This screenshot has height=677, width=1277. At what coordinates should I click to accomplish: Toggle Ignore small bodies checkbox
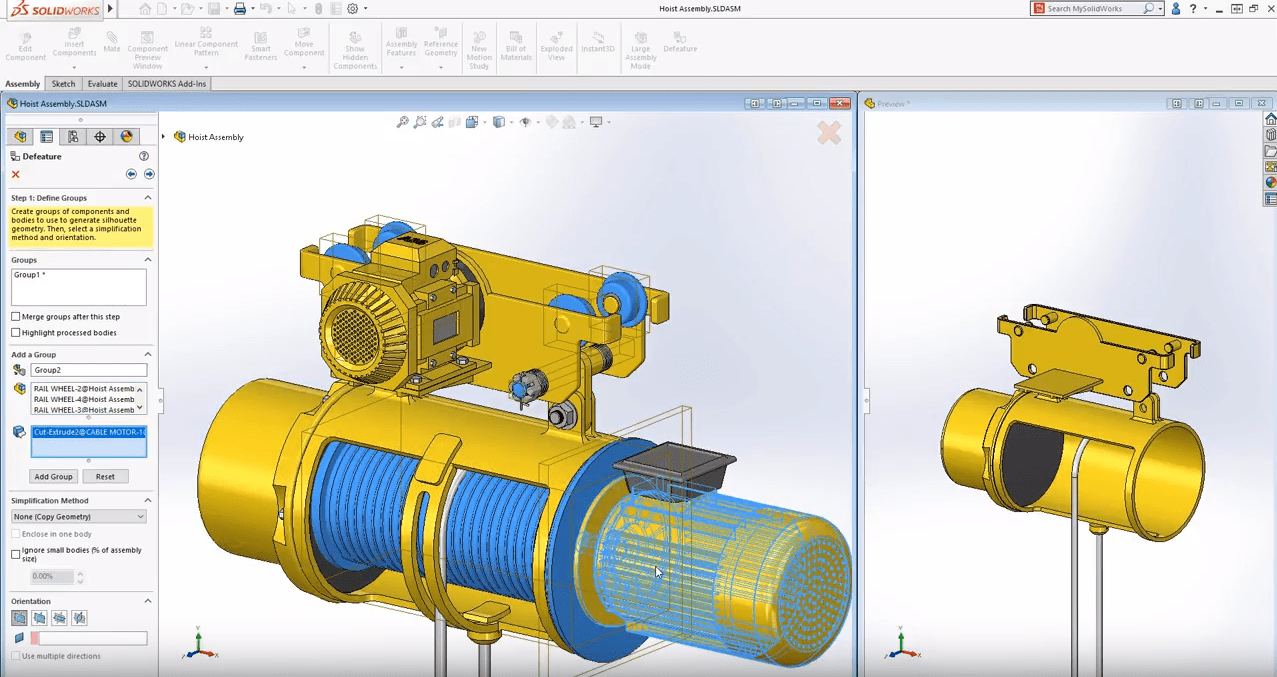tap(16, 554)
